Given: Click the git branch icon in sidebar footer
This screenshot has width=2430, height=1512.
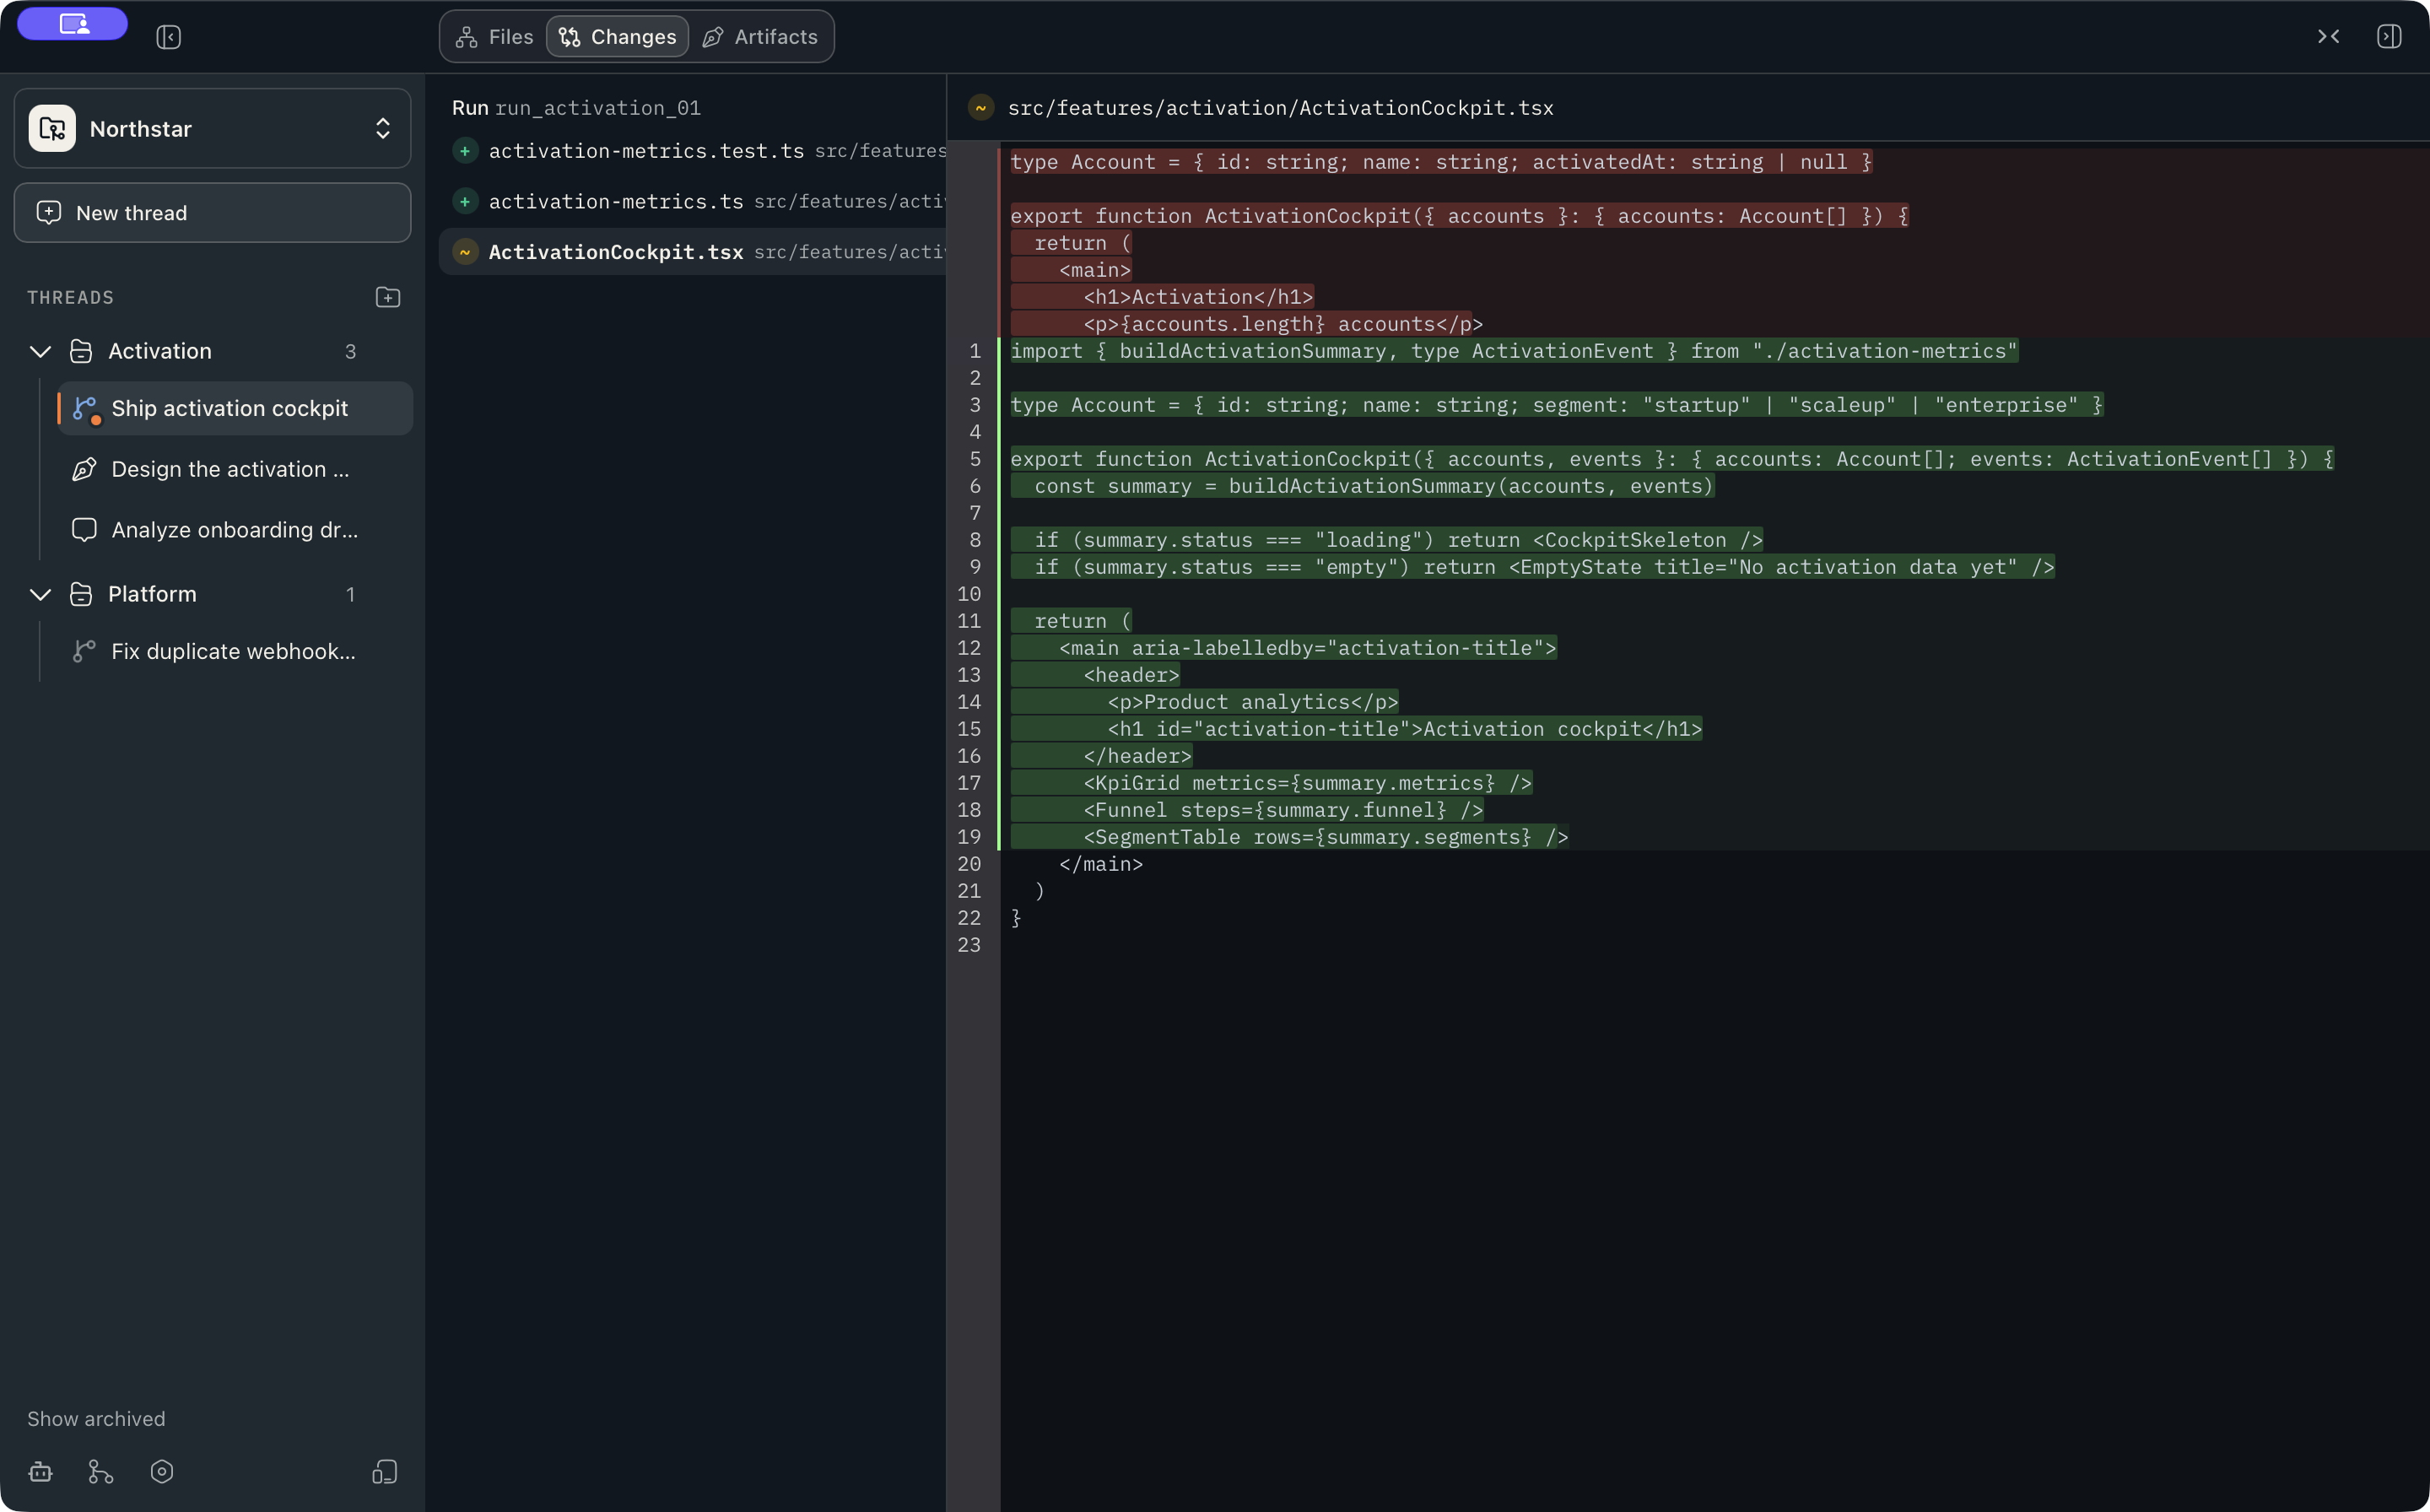Looking at the screenshot, I should pos(101,1471).
